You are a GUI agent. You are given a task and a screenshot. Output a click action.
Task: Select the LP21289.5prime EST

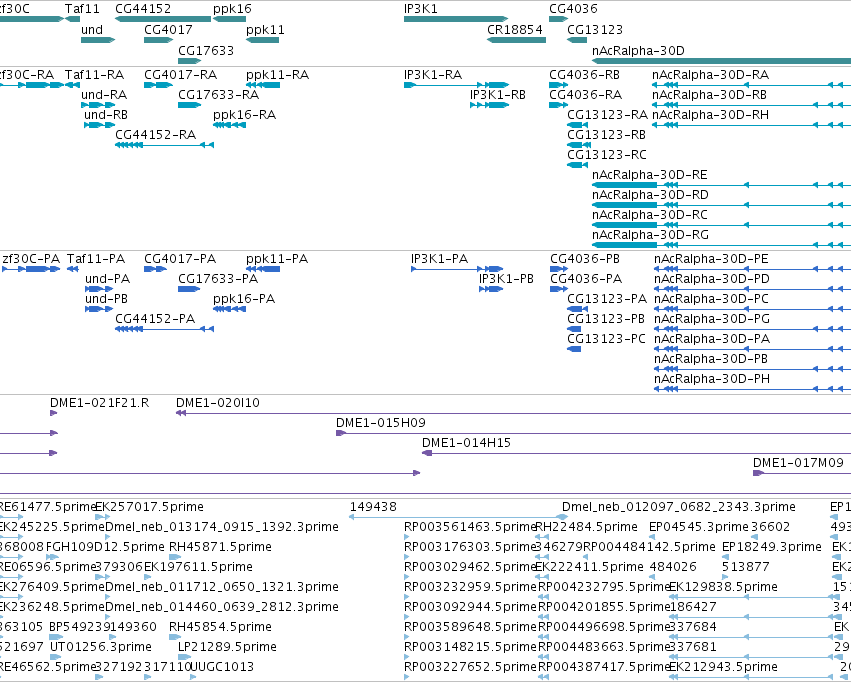184,657
